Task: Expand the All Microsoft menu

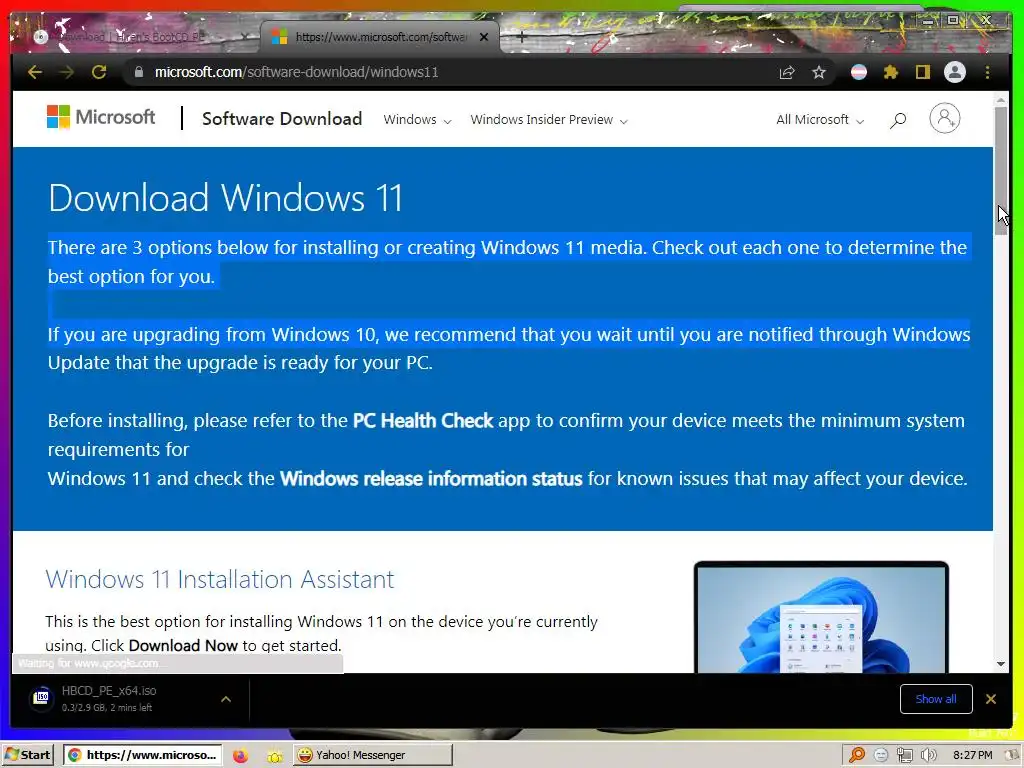Action: 820,120
